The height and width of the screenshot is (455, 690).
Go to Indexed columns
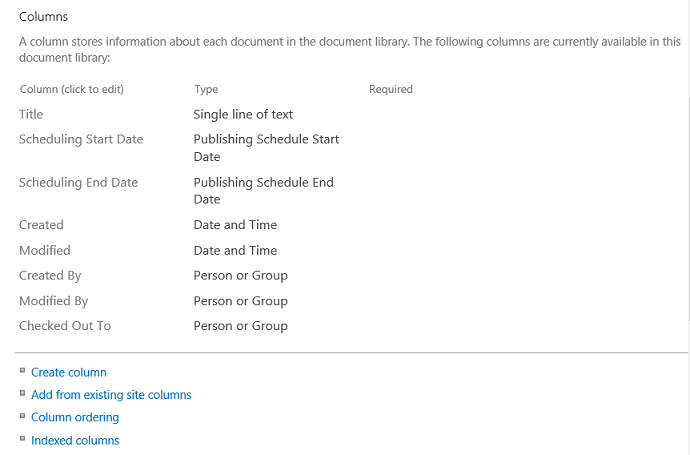75,440
